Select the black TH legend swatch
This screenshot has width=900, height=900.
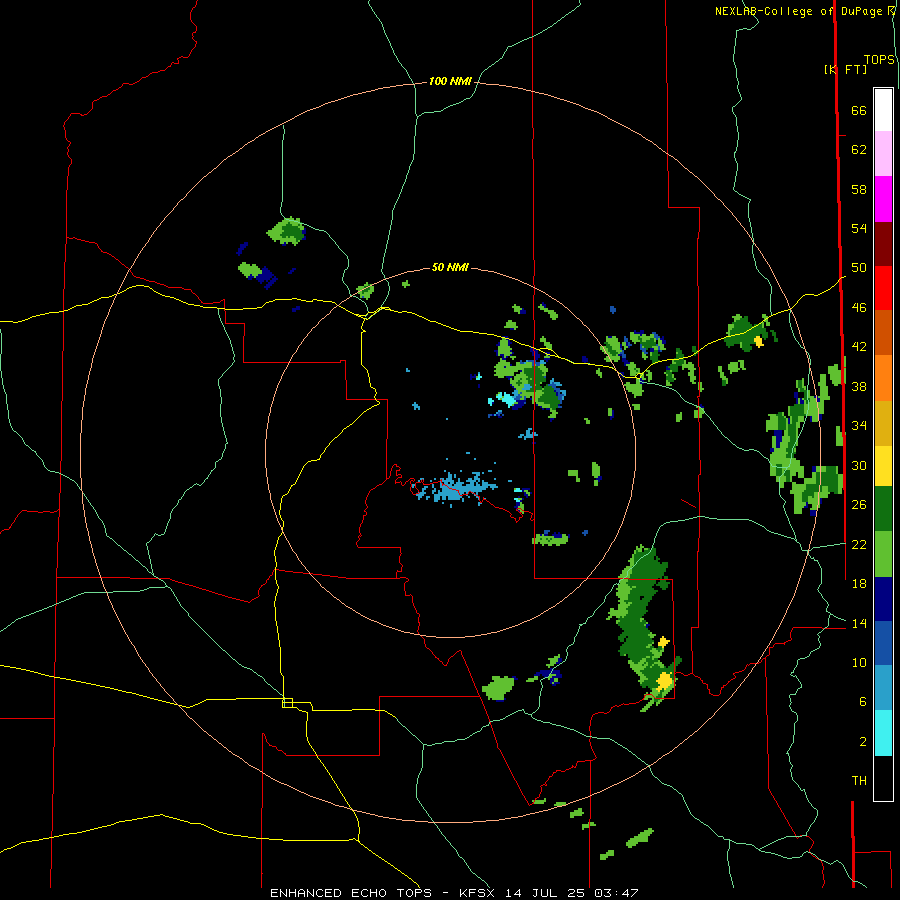tap(883, 778)
